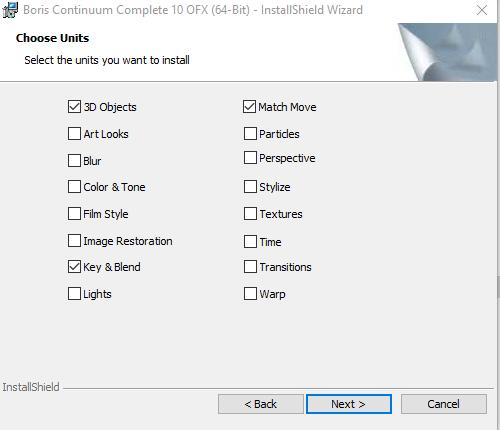Viewport: 500px width, 430px height.
Task: Tick the Particles checkbox
Action: 250,134
